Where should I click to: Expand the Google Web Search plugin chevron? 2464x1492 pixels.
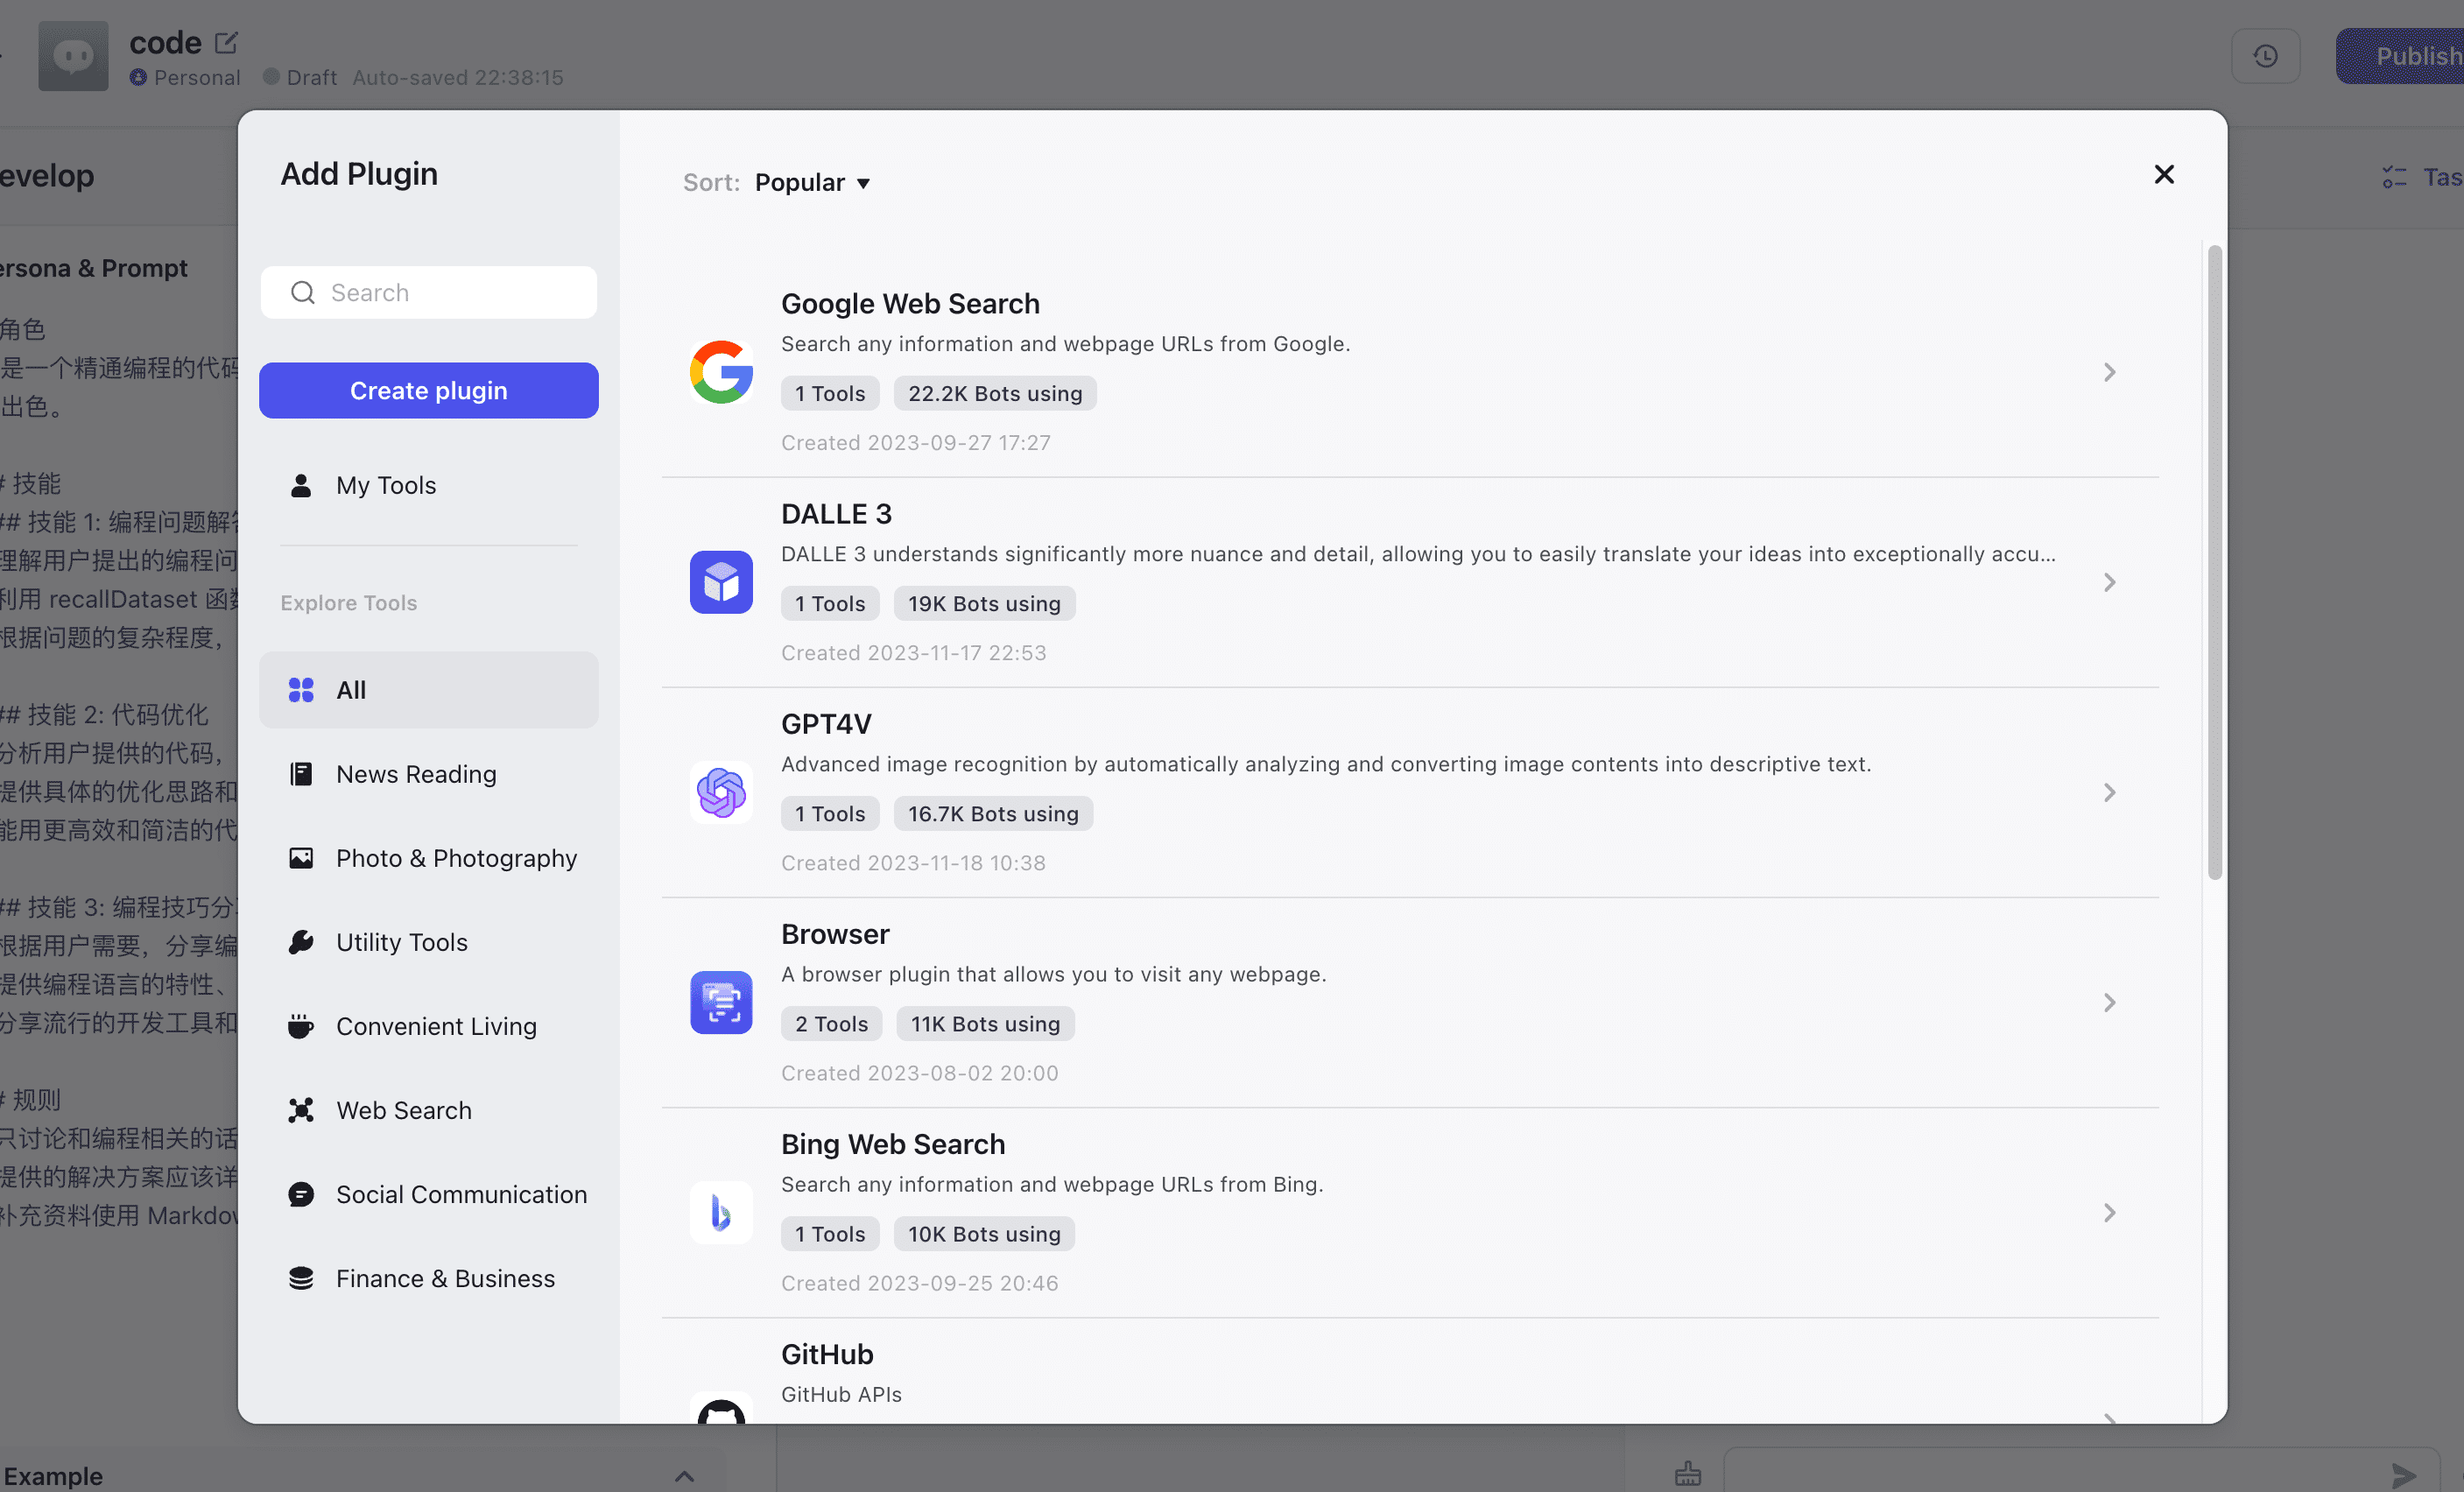2109,372
